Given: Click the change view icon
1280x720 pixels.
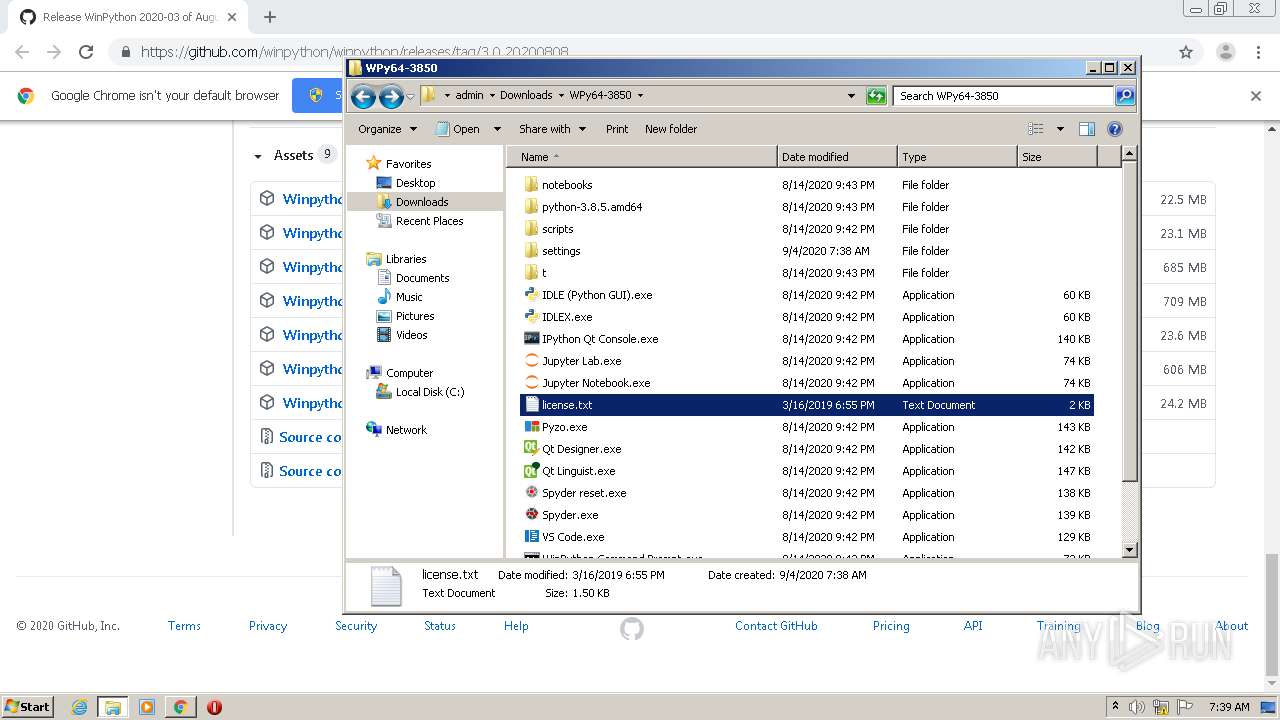Looking at the screenshot, I should point(1036,129).
